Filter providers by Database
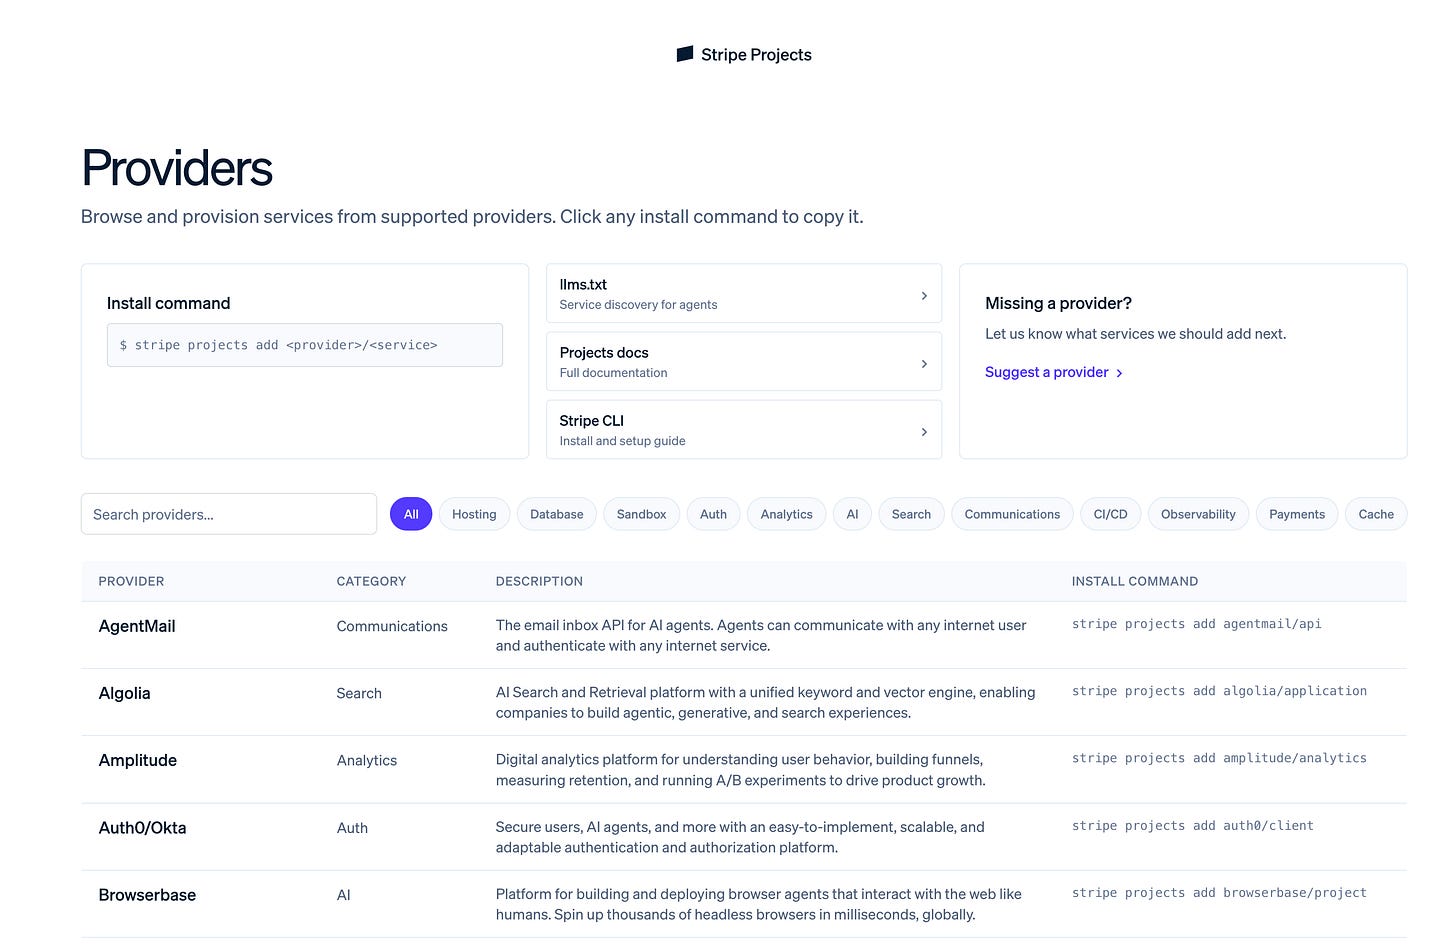 point(557,514)
